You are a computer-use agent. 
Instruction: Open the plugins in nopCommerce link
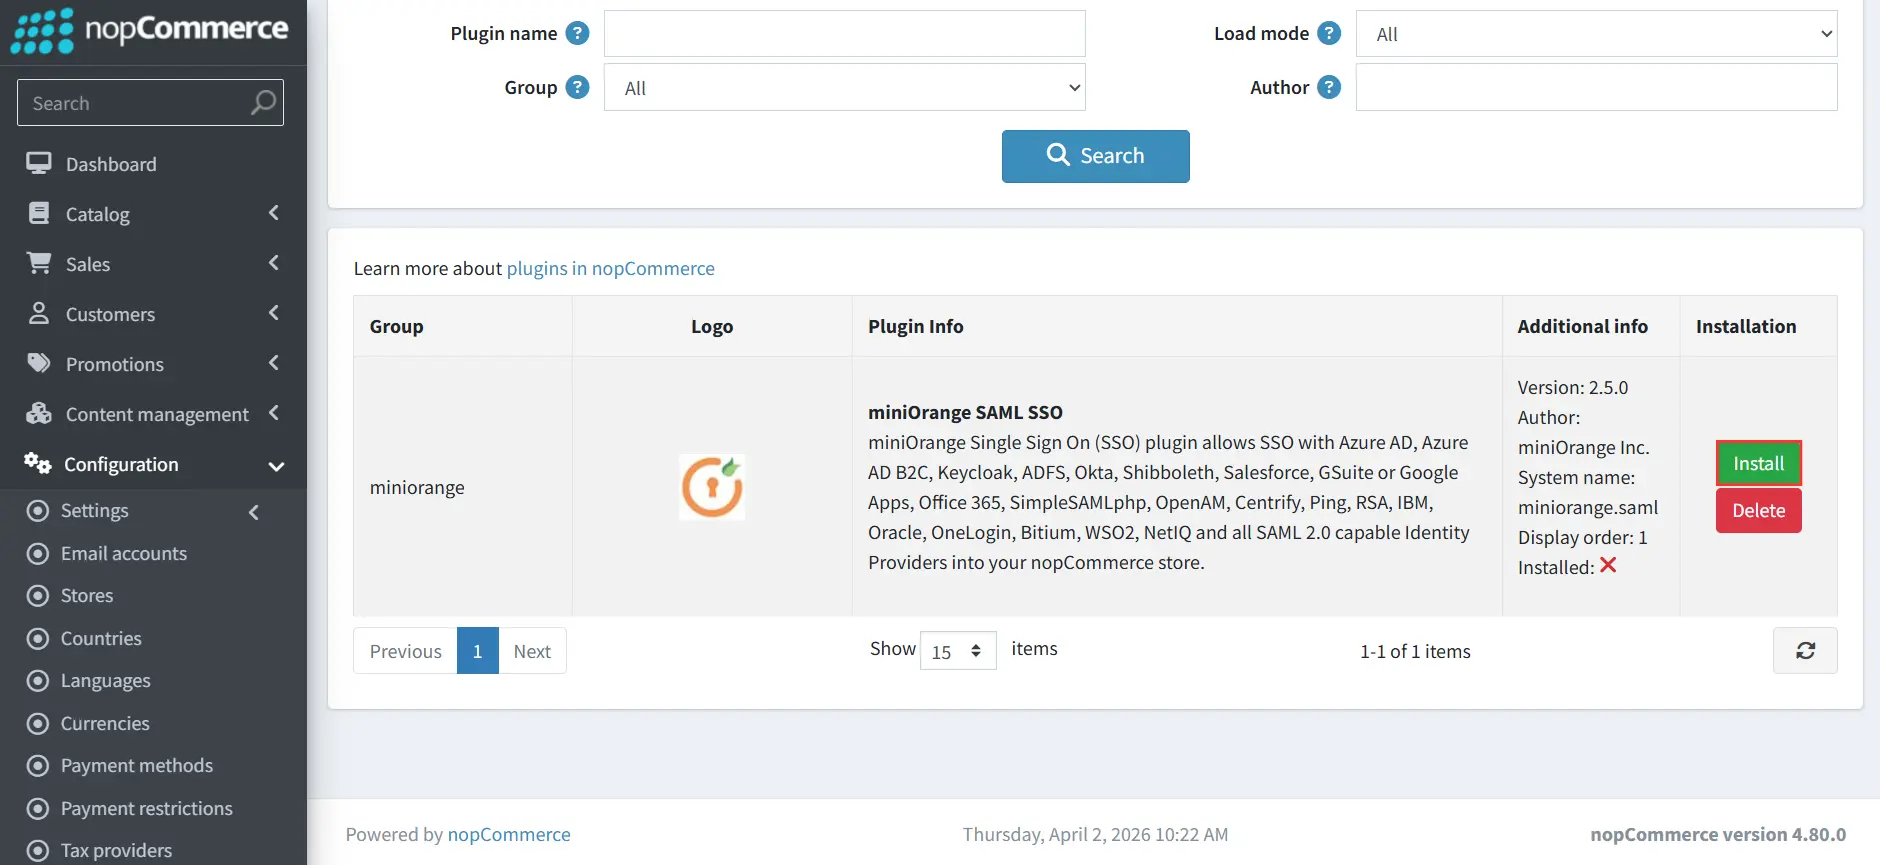[x=610, y=268]
